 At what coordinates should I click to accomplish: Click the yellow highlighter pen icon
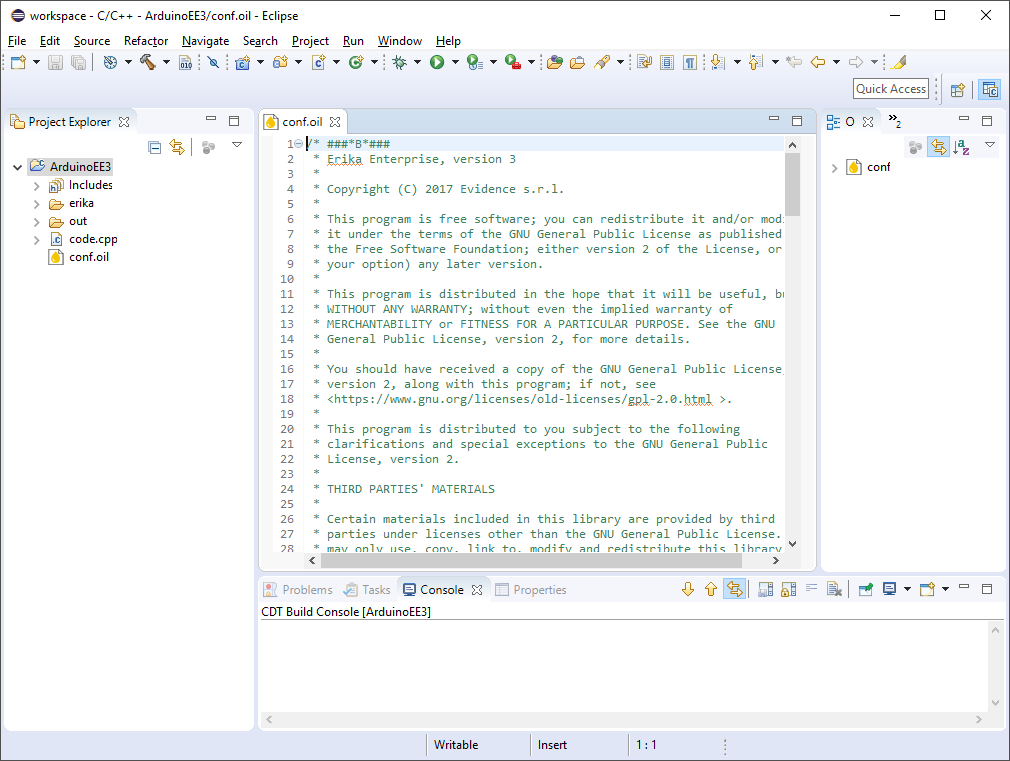pyautogui.click(x=899, y=62)
